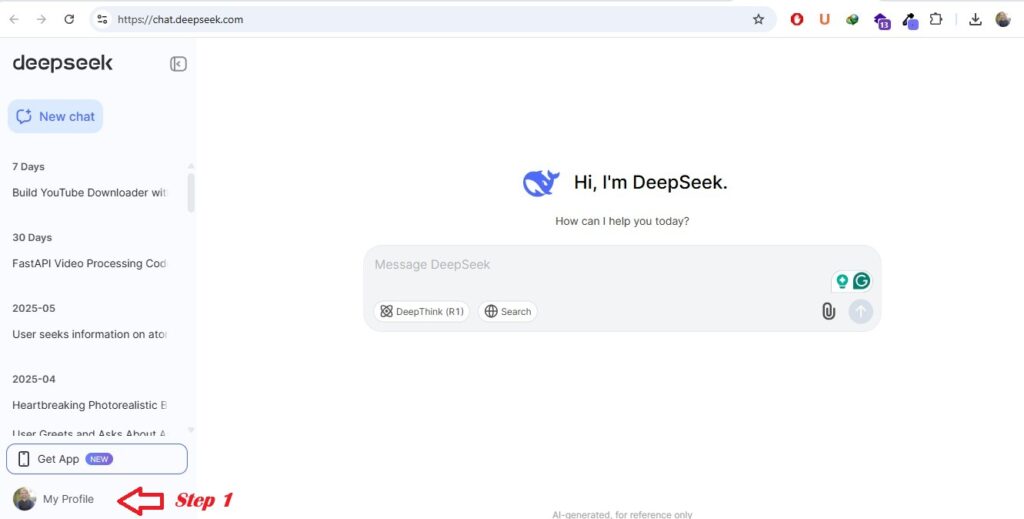The width and height of the screenshot is (1024, 519).
Task: Collapse the DeepSeek sidebar panel icon
Action: click(x=178, y=63)
